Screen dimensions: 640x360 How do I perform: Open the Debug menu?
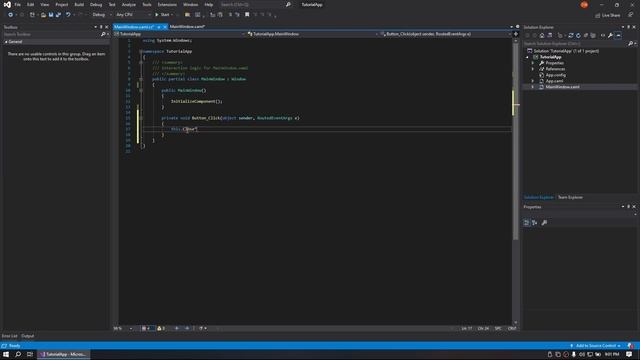click(x=96, y=4)
